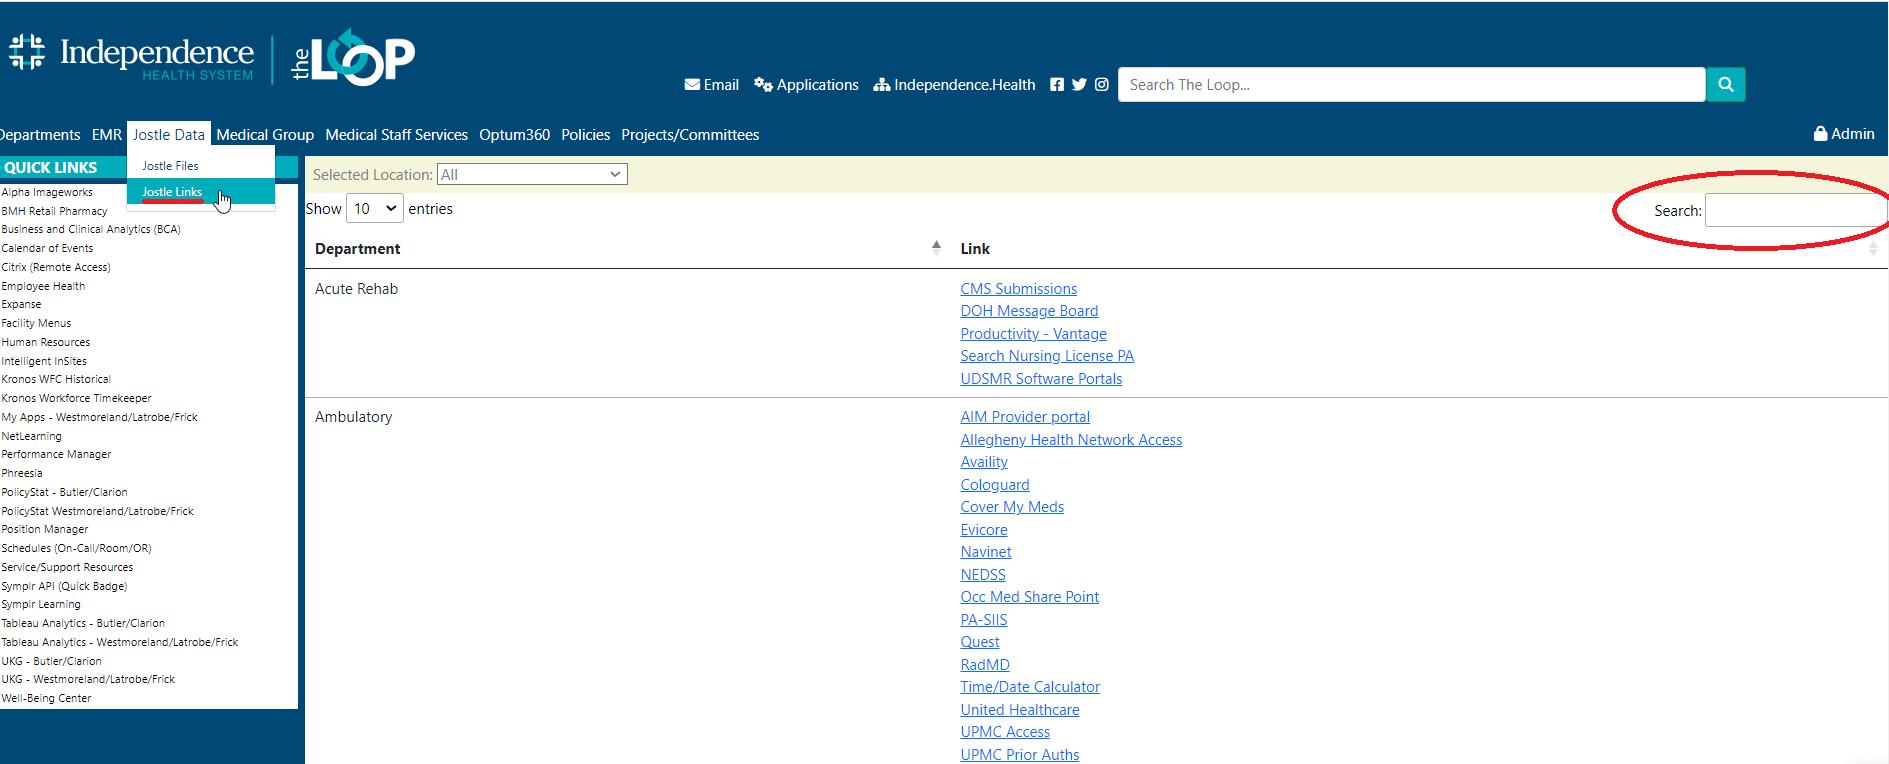Open Human Resources quick link
1889x764 pixels.
46,342
